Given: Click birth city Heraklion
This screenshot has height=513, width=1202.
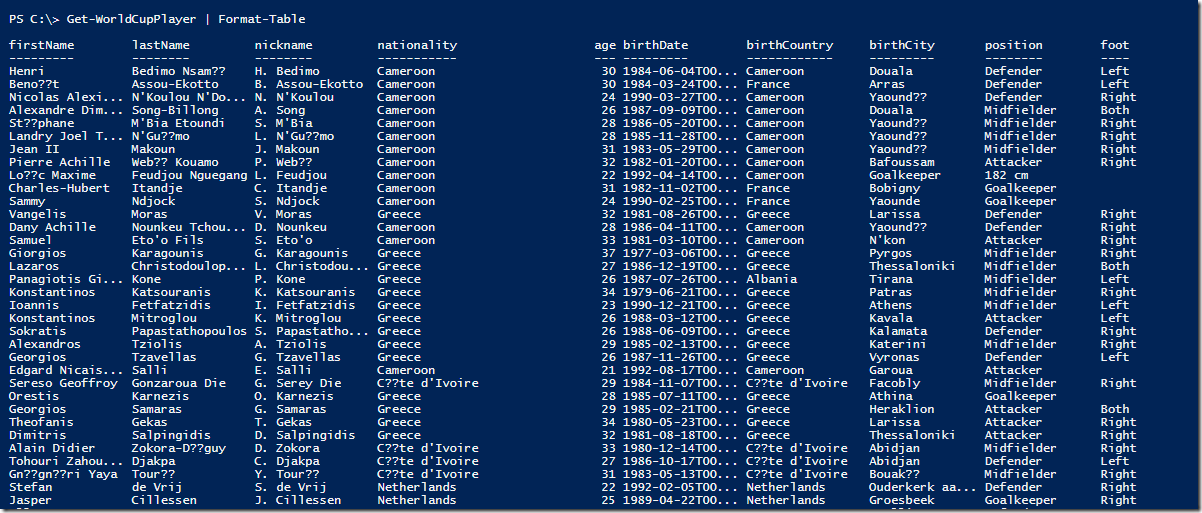Looking at the screenshot, I should pyautogui.click(x=901, y=409).
